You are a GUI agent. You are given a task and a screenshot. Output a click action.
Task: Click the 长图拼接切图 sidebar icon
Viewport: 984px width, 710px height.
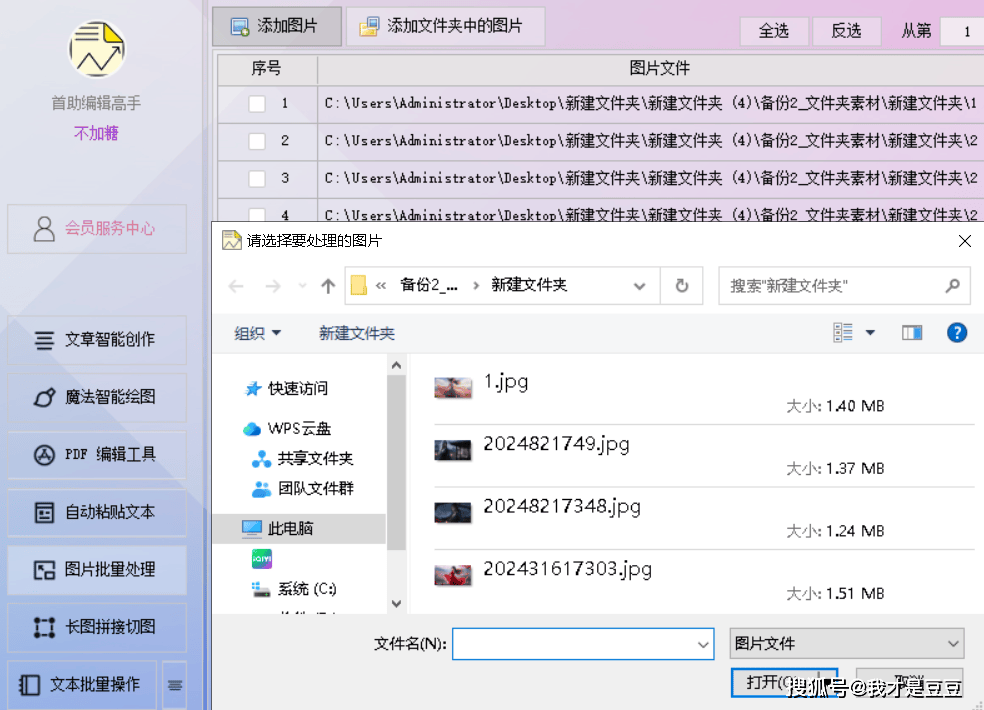coord(47,628)
